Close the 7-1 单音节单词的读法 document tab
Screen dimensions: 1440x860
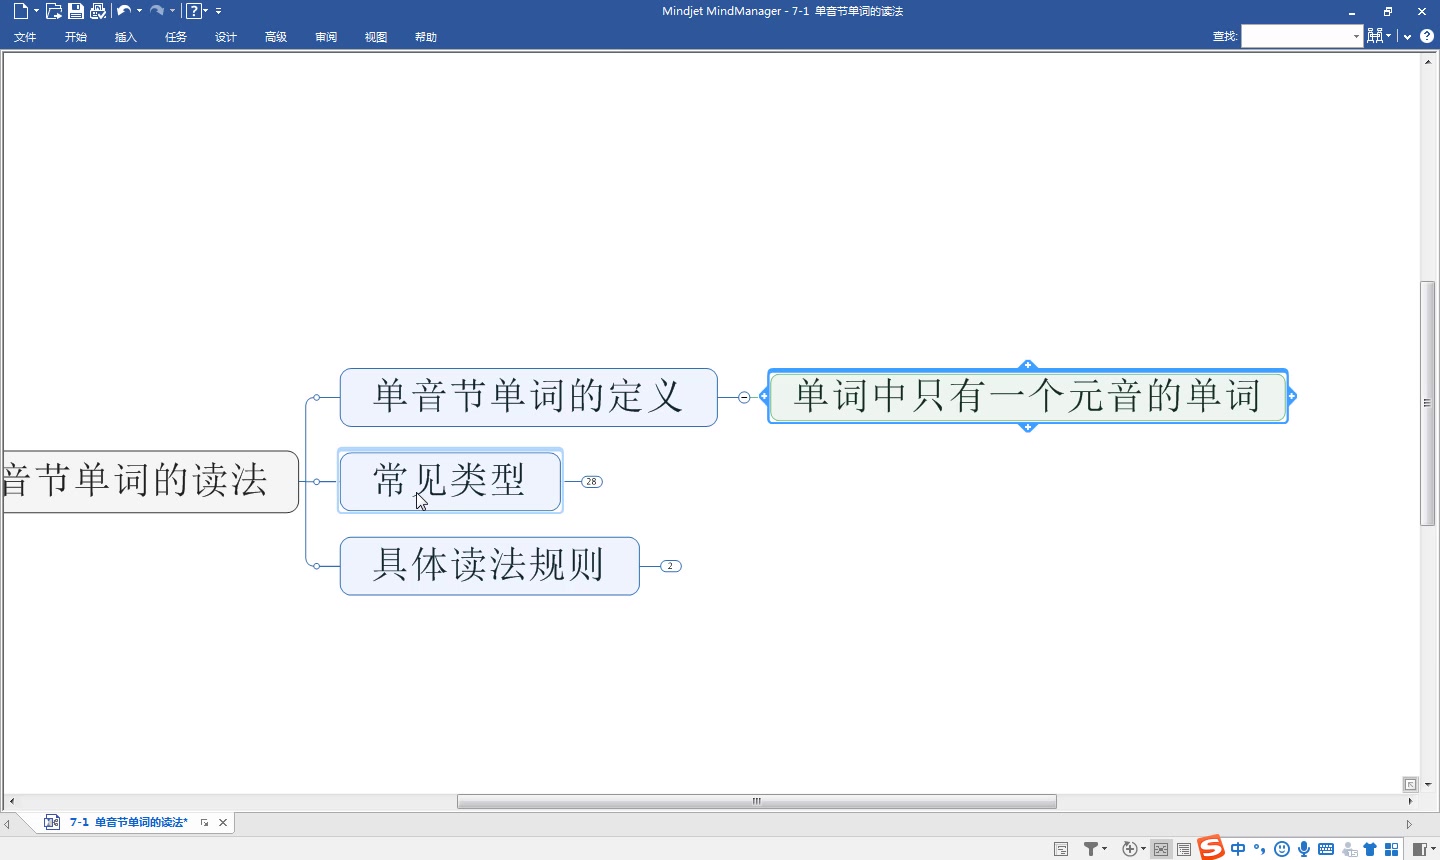223,823
